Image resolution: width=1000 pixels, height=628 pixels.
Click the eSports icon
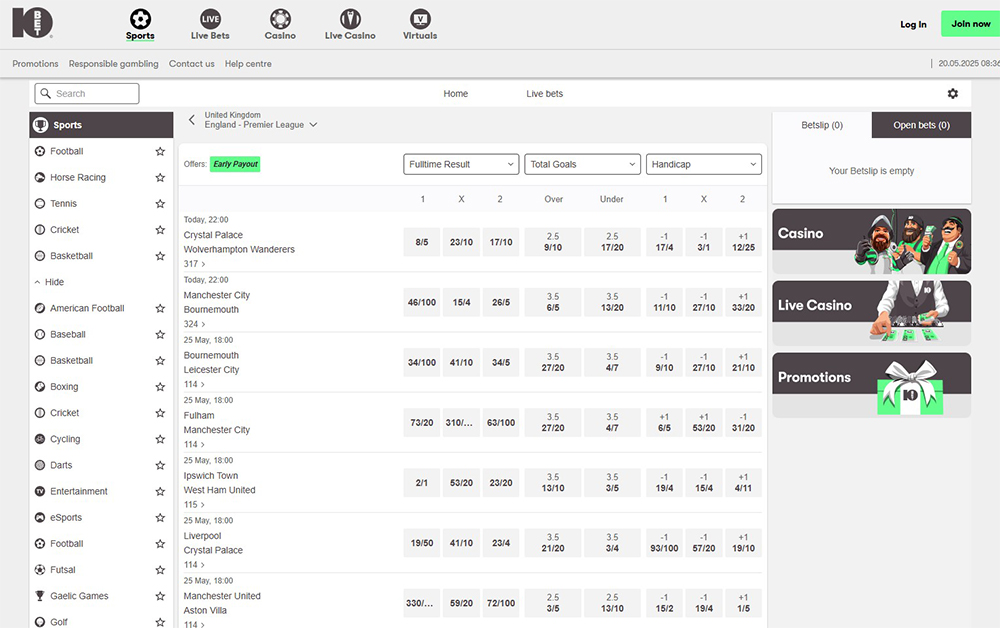tap(40, 517)
